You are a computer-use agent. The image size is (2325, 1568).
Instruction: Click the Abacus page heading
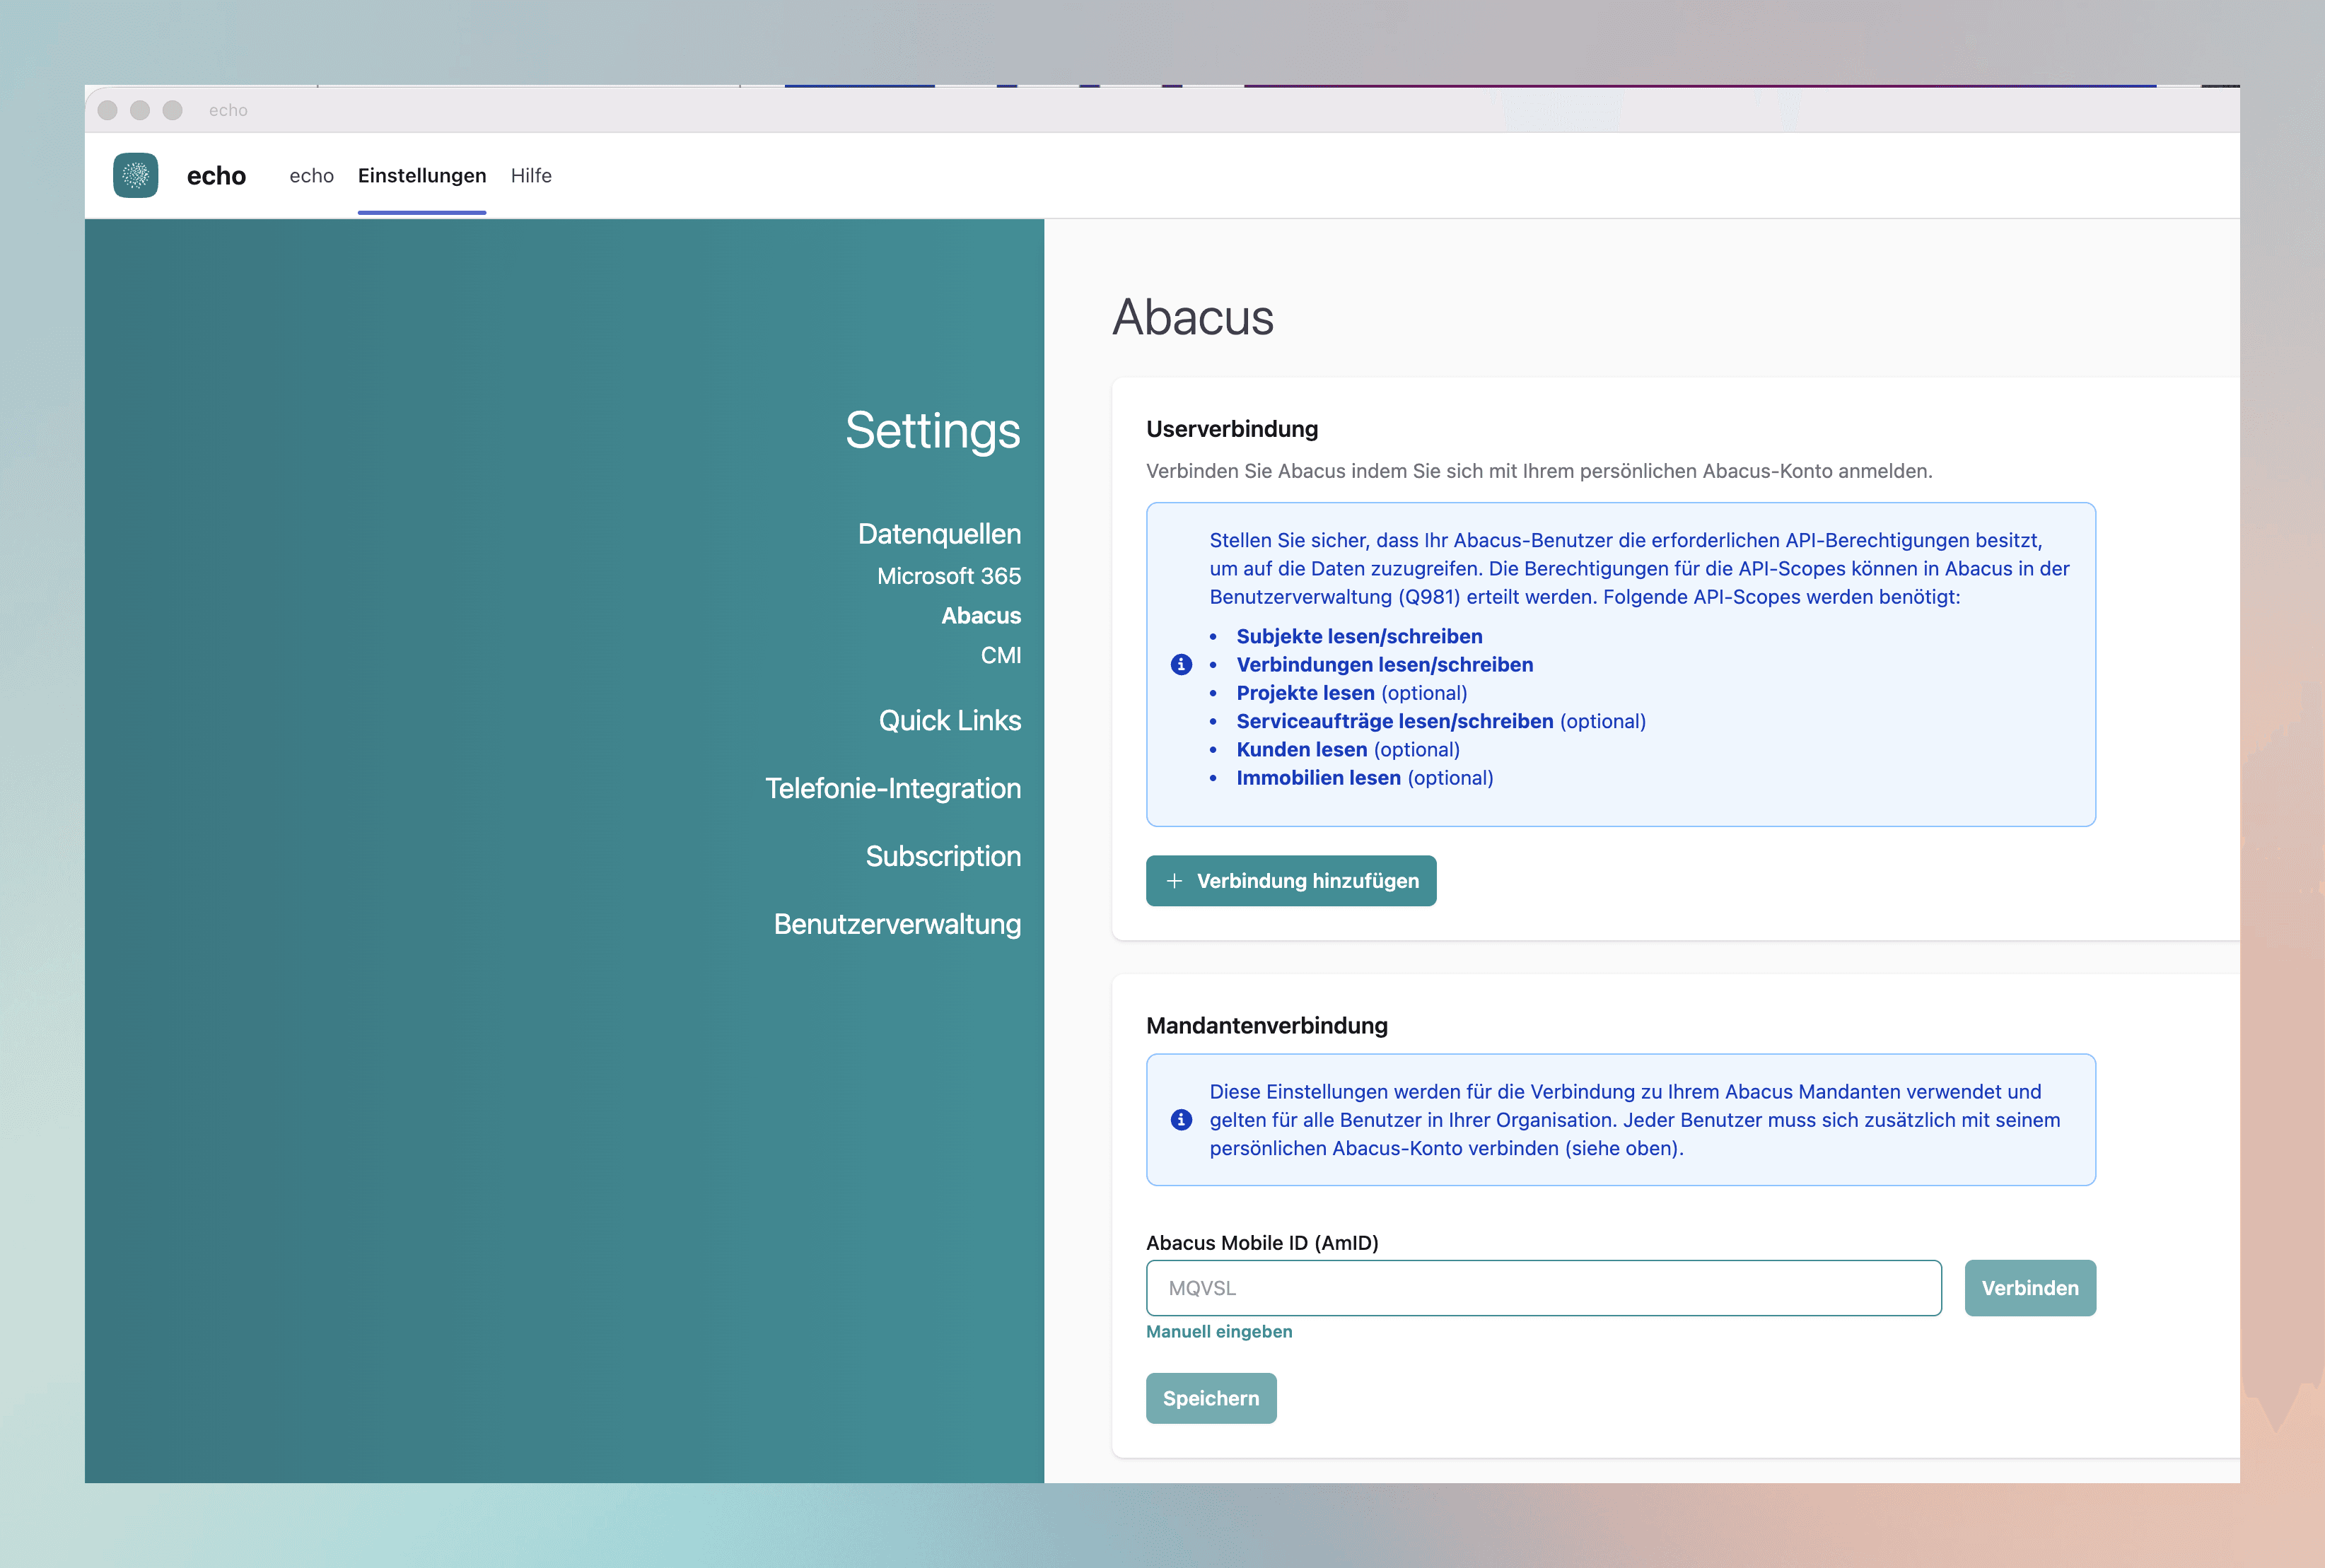[x=1193, y=318]
